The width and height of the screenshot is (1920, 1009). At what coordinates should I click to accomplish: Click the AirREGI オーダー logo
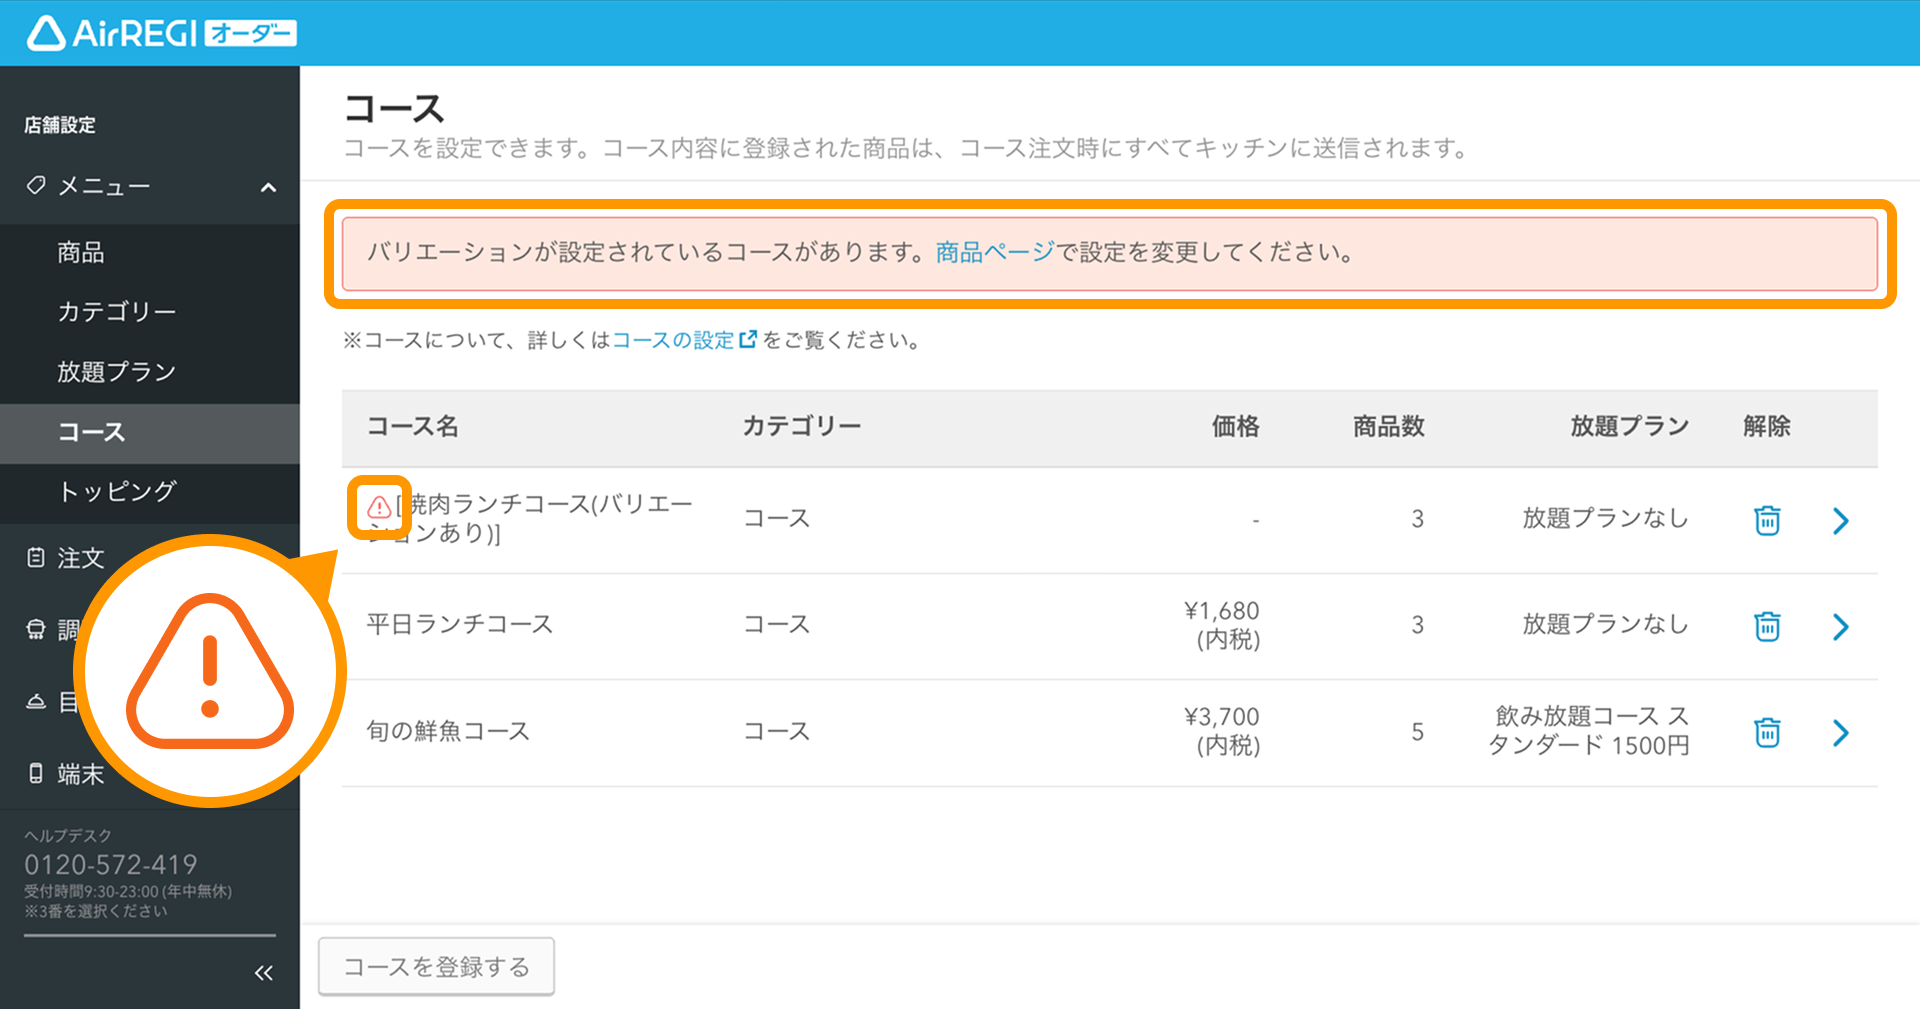click(161, 33)
